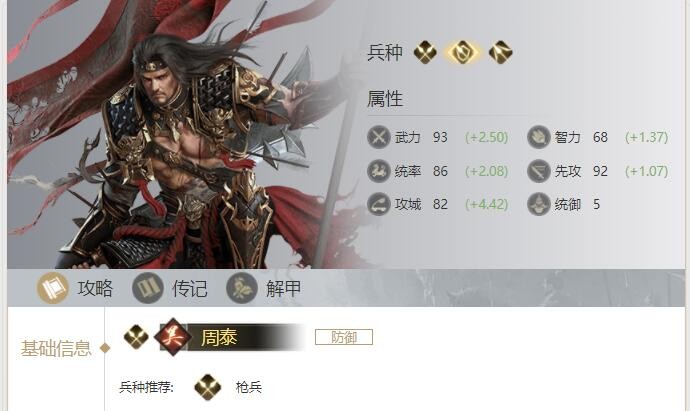Click the horse icon for 统率

tap(378, 171)
